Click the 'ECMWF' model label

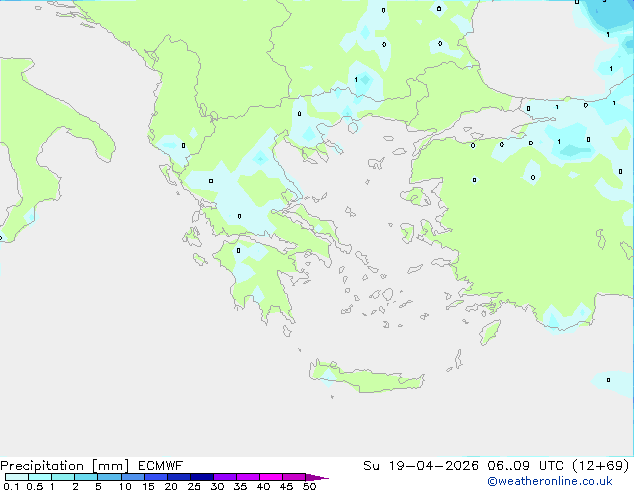(x=161, y=466)
